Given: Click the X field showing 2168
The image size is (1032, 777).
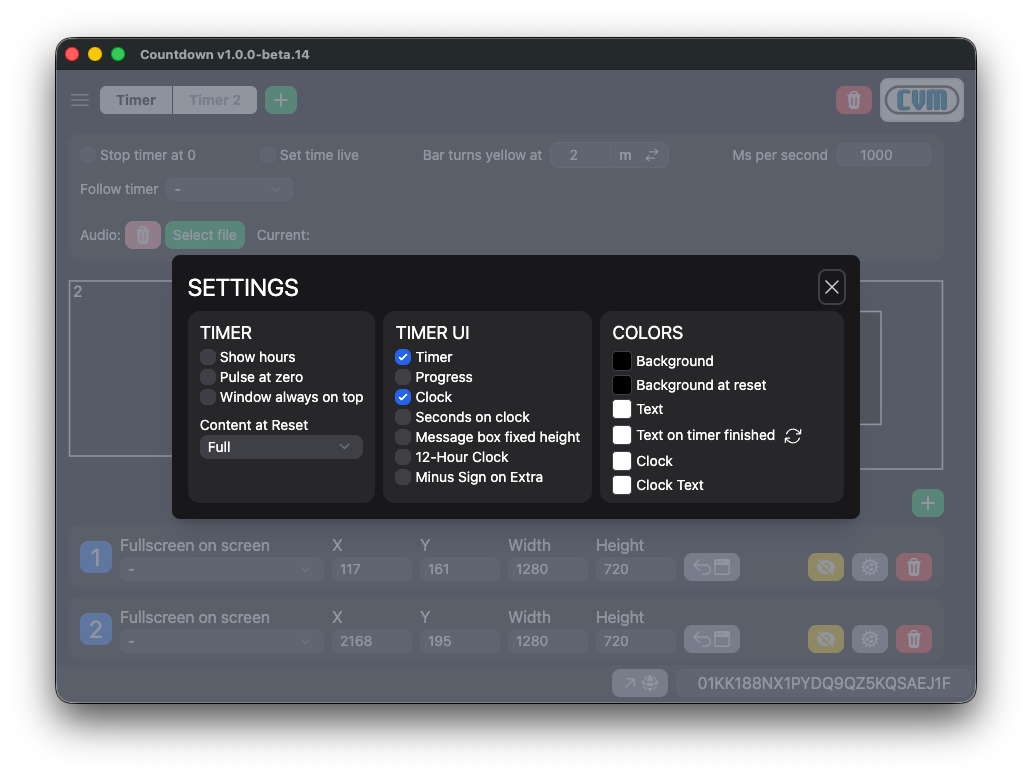Looking at the screenshot, I should tap(372, 641).
